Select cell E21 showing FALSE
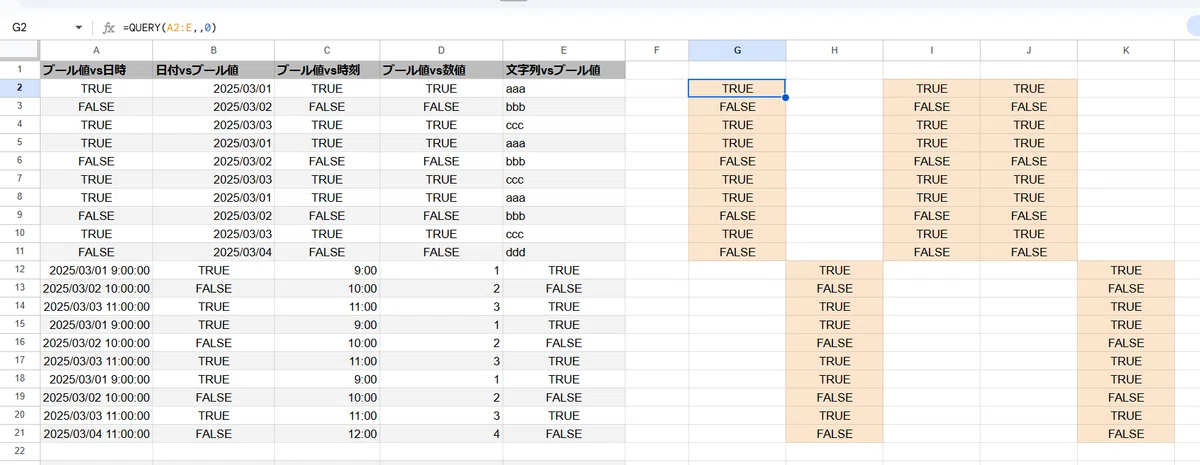The image size is (1200, 465). tap(564, 434)
